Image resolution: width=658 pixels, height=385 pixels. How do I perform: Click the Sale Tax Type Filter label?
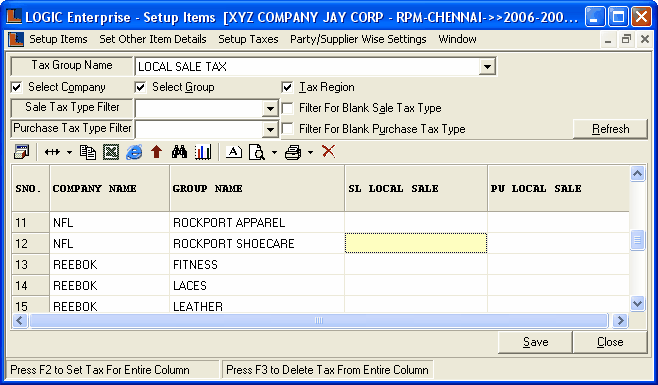pos(72,107)
